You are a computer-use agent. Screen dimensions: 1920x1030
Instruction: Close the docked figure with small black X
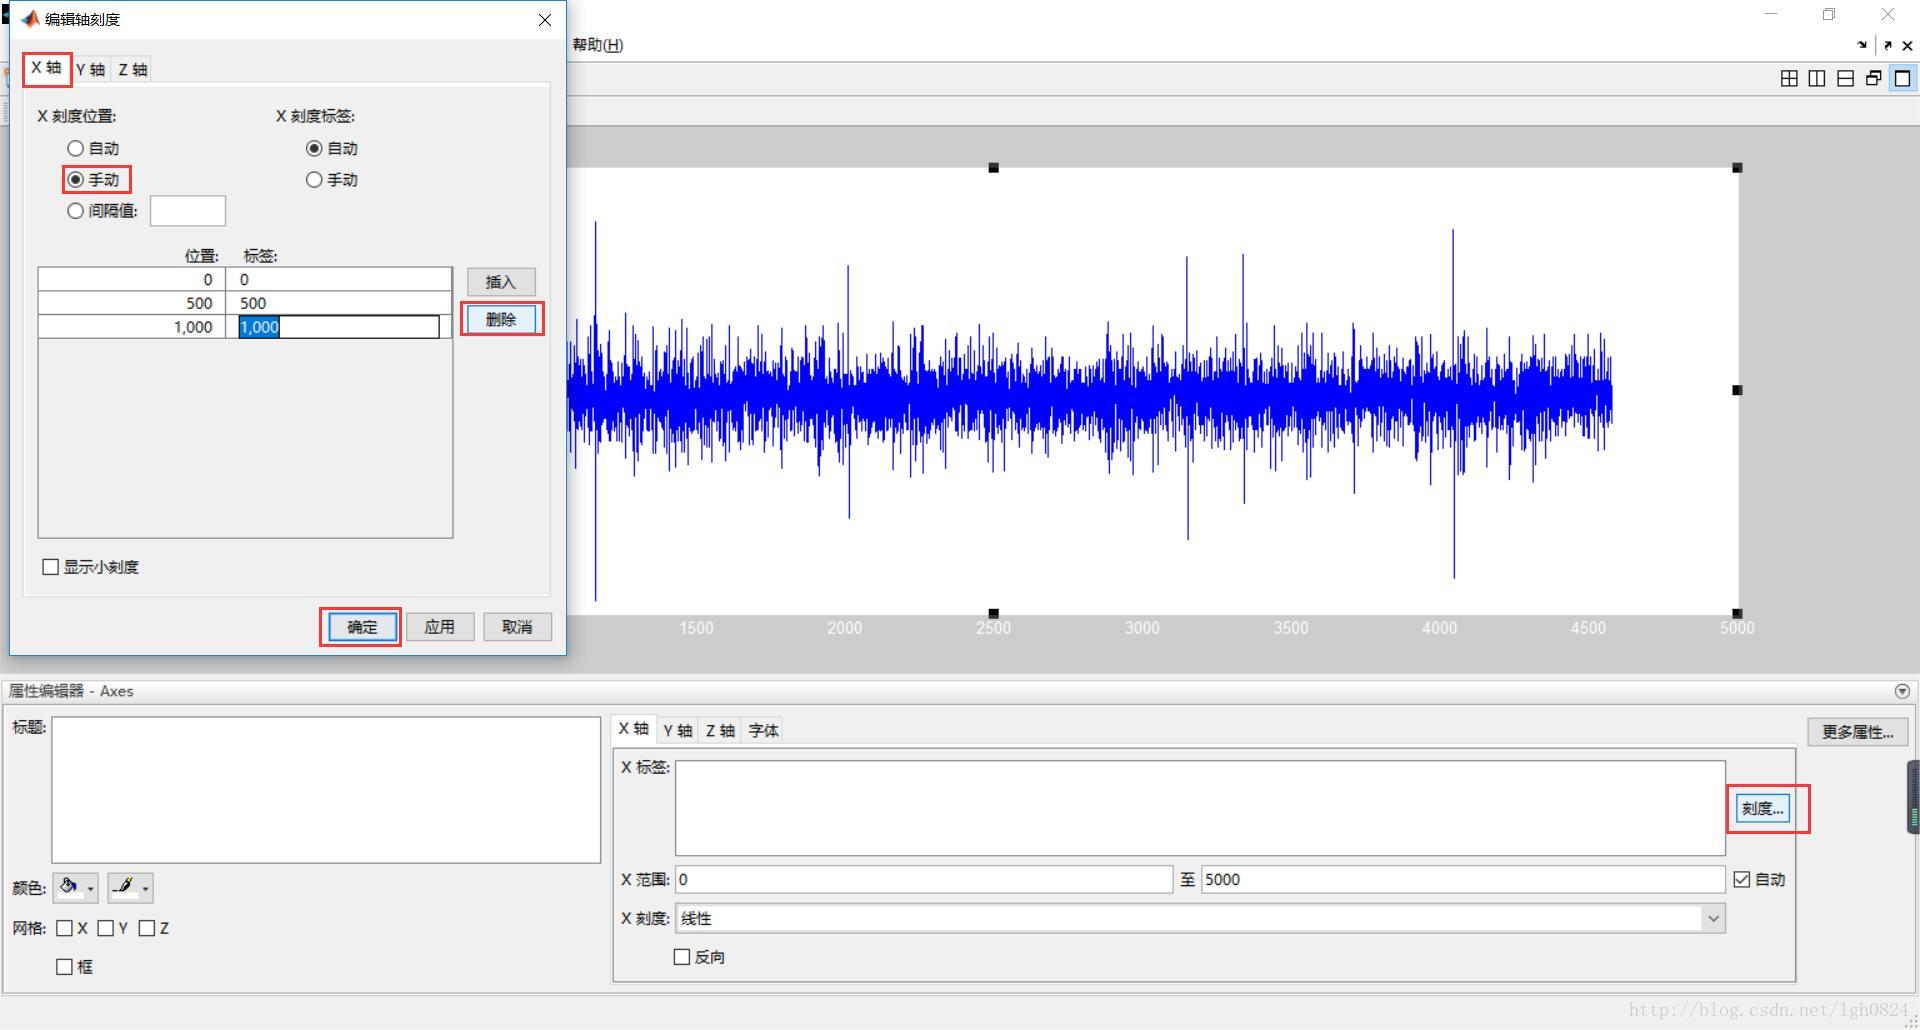click(x=1907, y=45)
